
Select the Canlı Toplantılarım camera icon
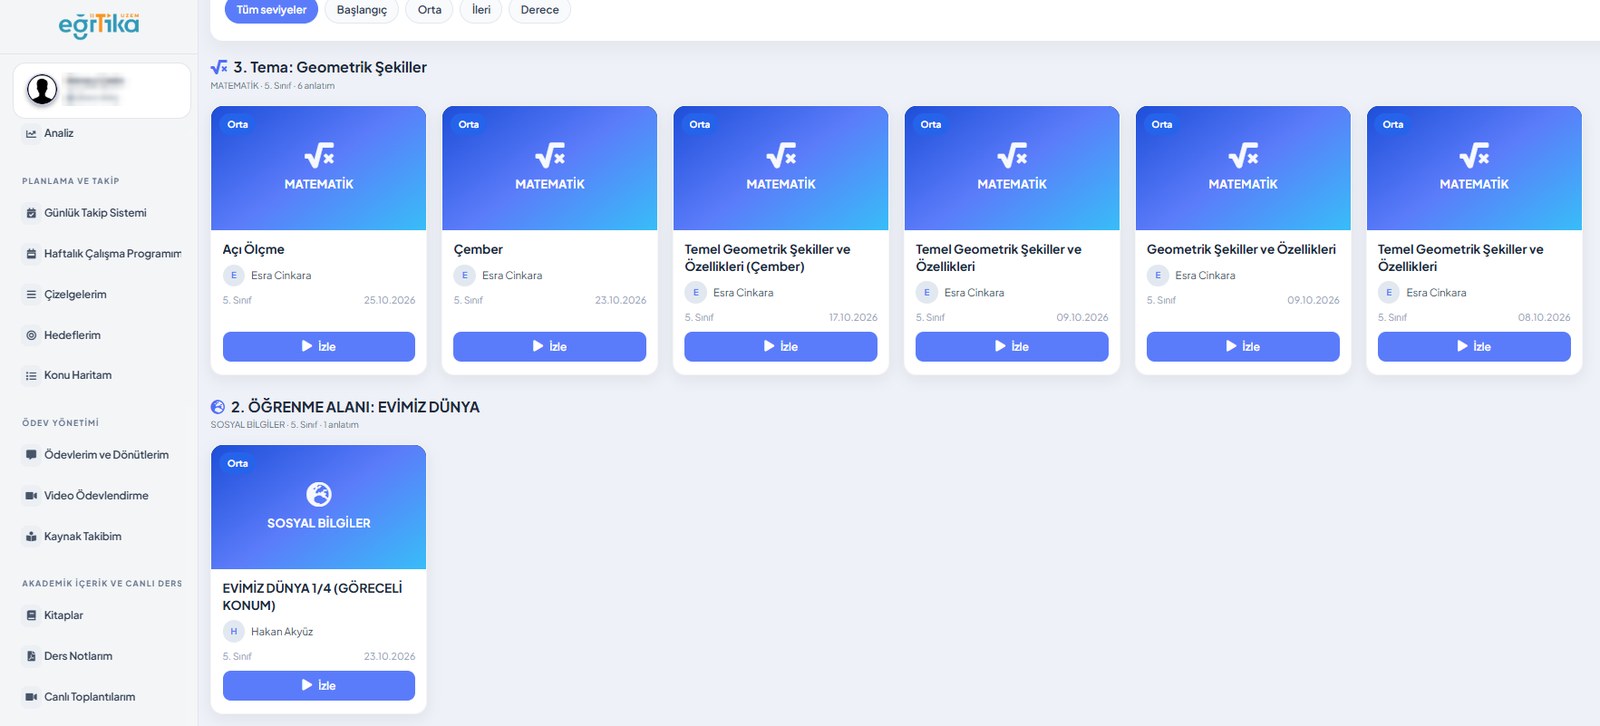31,697
